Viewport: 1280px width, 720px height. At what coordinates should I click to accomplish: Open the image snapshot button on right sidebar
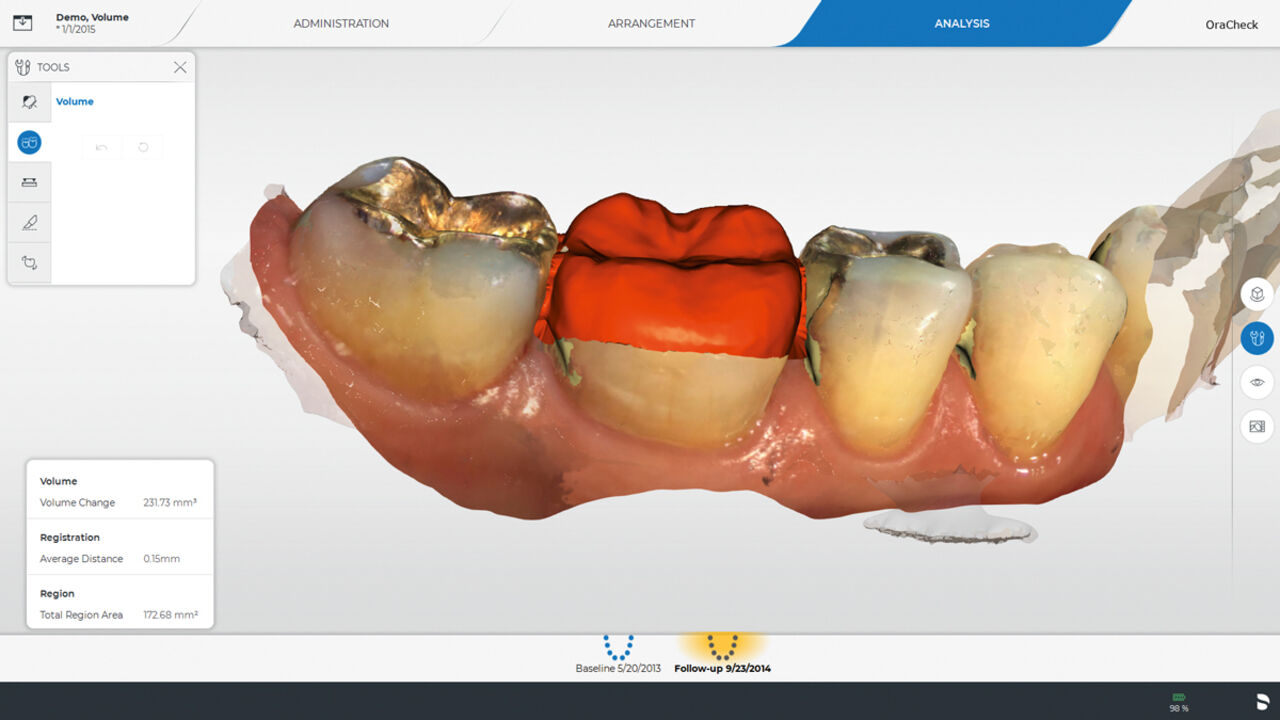click(x=1257, y=426)
